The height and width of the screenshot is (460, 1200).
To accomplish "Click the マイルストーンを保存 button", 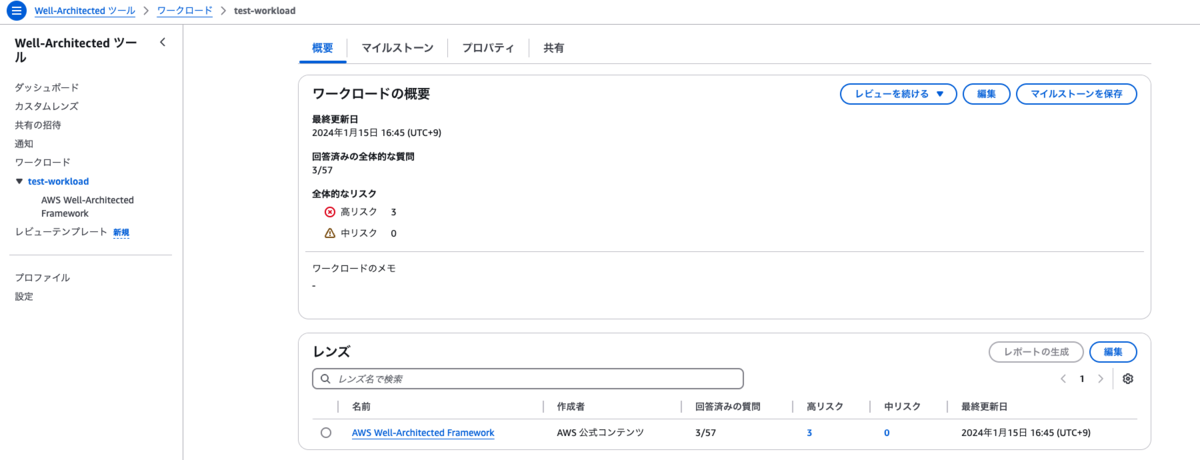I will pos(1076,94).
